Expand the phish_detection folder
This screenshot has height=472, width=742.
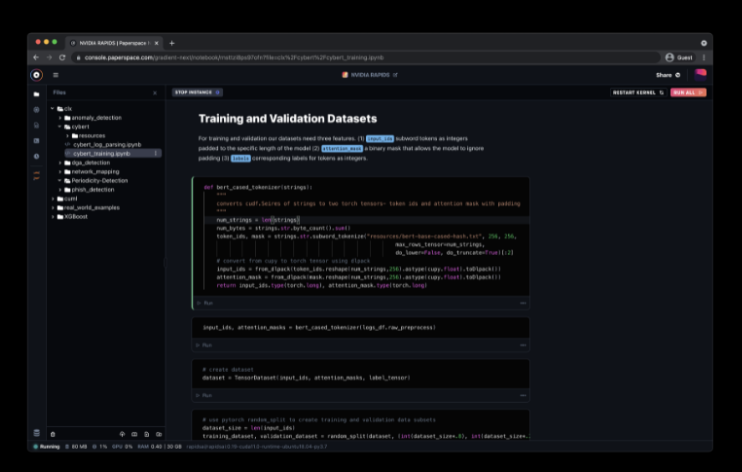pos(60,189)
